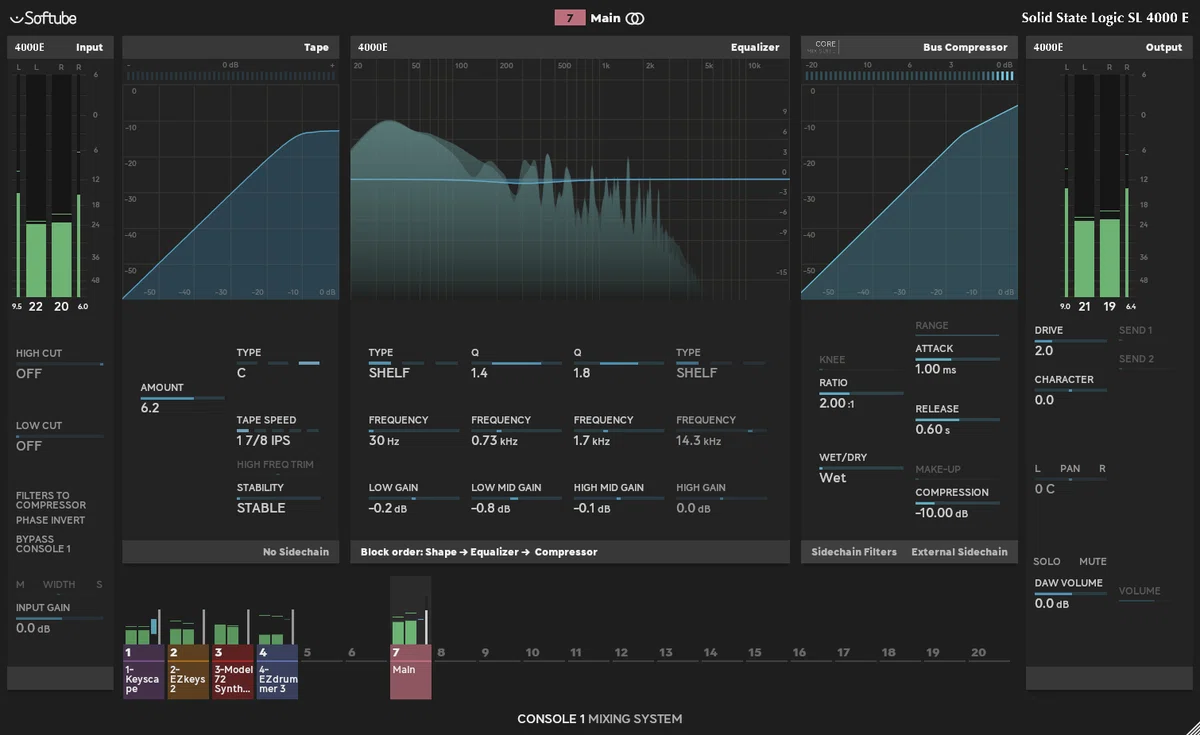Click the Width control

click(59, 585)
